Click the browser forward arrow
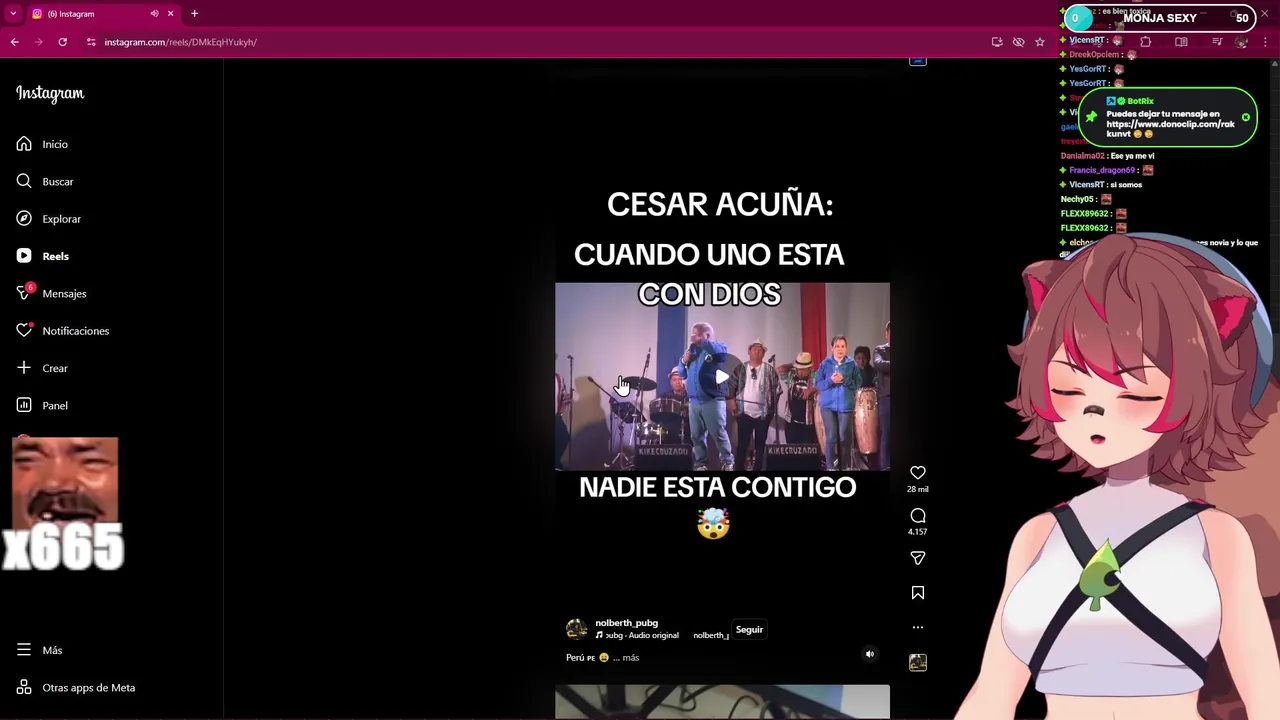1280x720 pixels. [x=39, y=42]
